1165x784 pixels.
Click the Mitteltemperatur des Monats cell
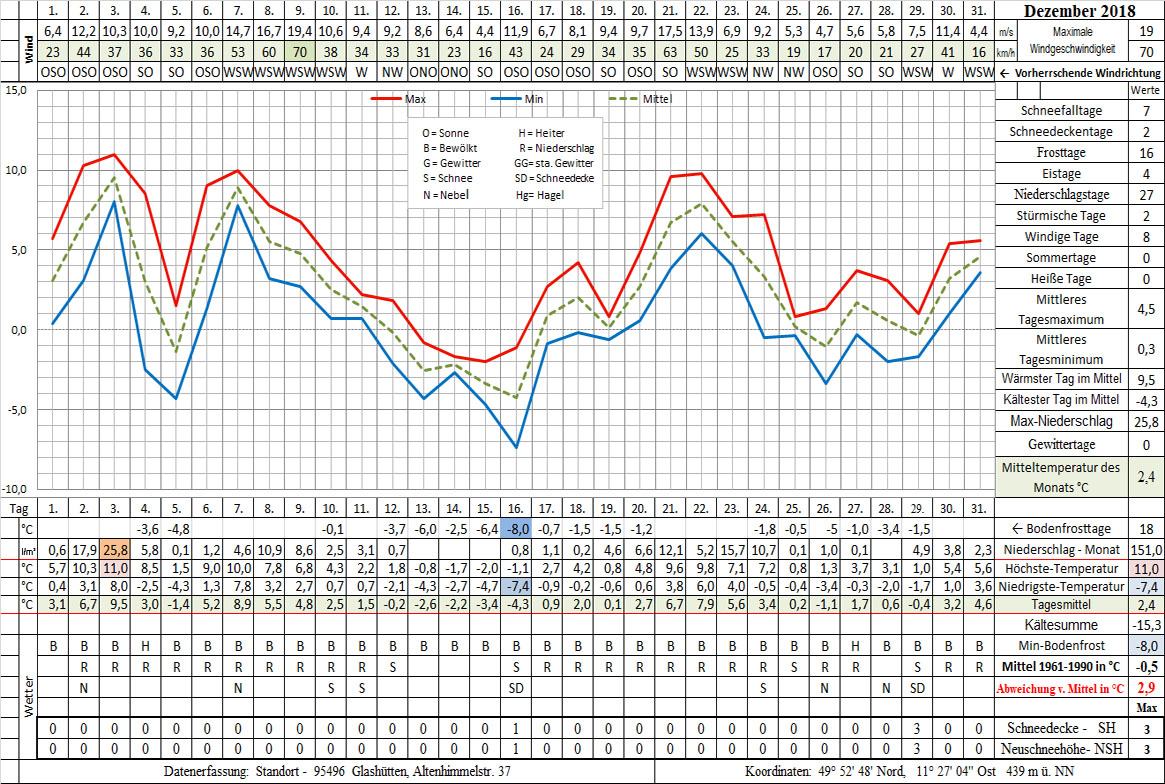click(1060, 475)
